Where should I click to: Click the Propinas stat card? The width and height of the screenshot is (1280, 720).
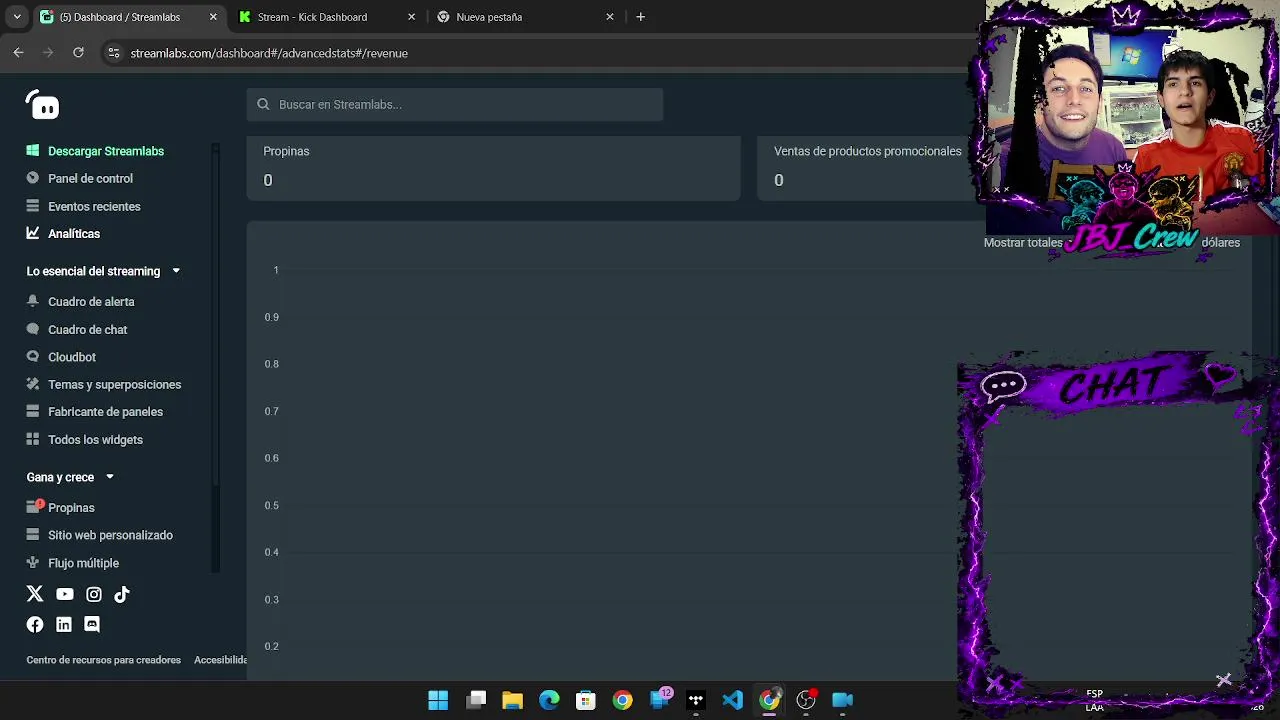point(493,168)
